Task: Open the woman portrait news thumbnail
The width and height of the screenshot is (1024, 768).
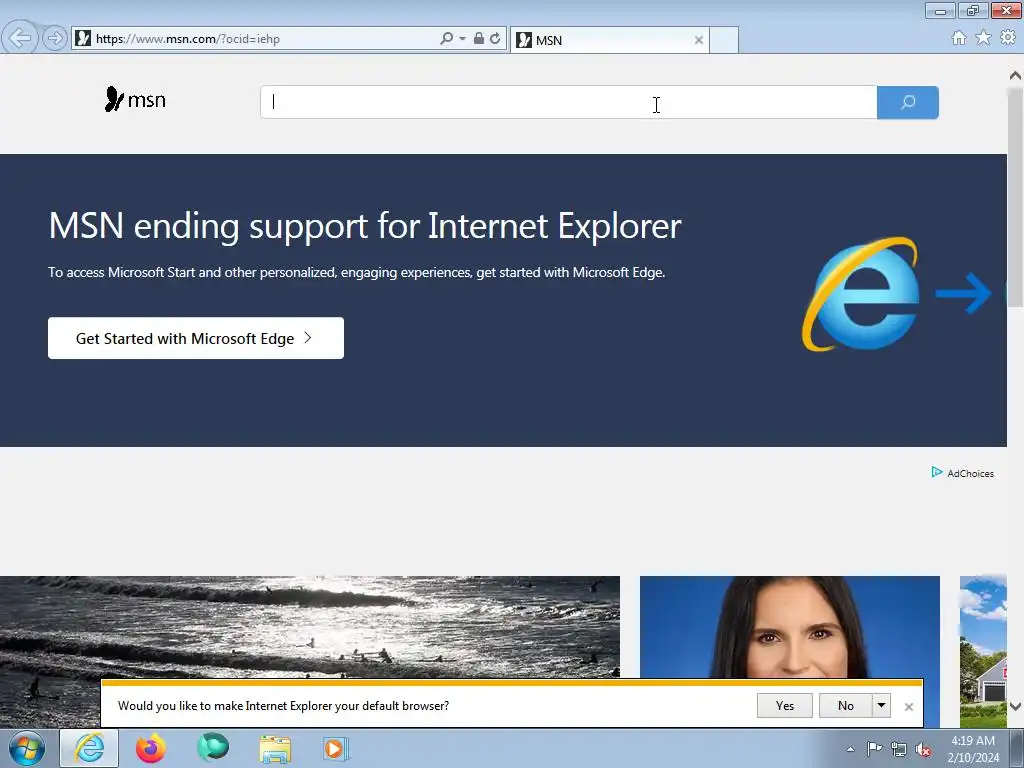Action: [x=790, y=627]
